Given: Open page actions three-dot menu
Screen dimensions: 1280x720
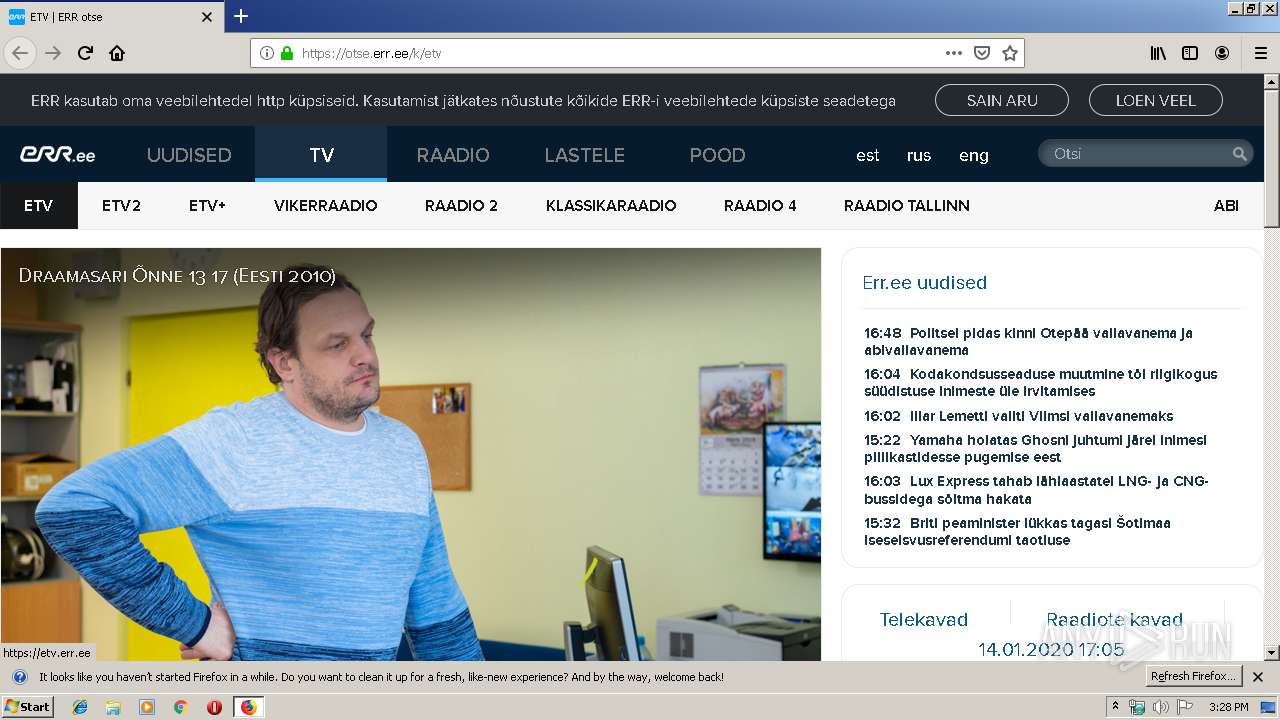Looking at the screenshot, I should click(954, 53).
